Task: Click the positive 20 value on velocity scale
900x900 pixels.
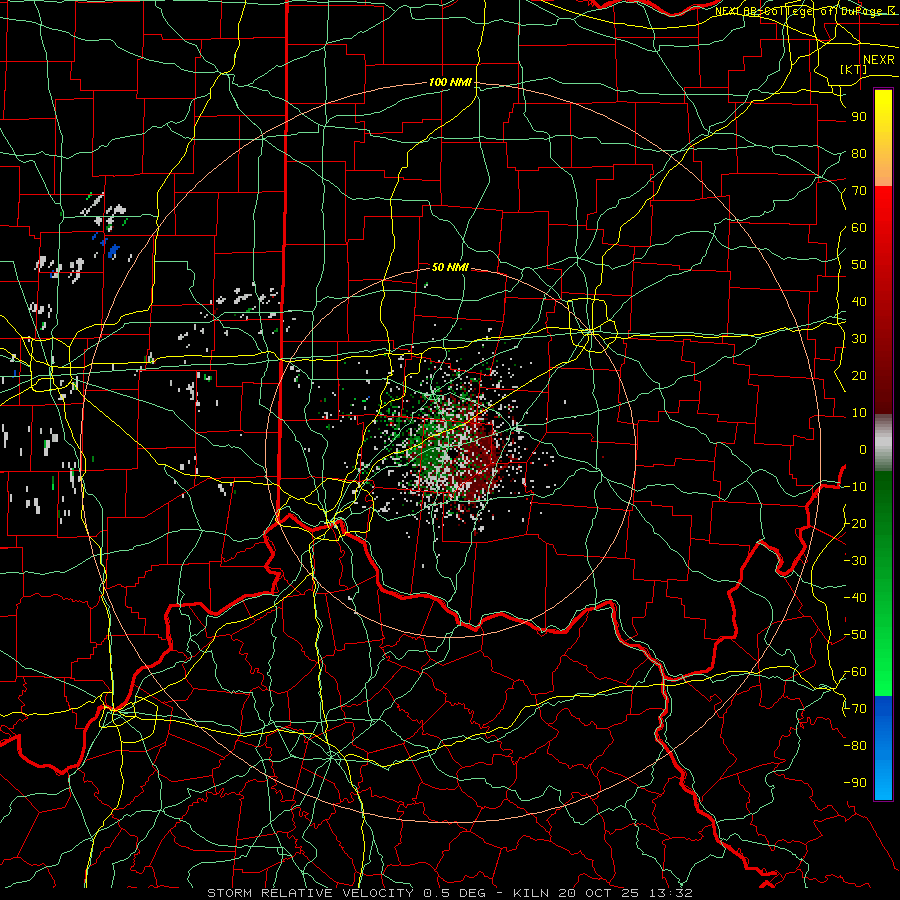Action: [x=859, y=375]
